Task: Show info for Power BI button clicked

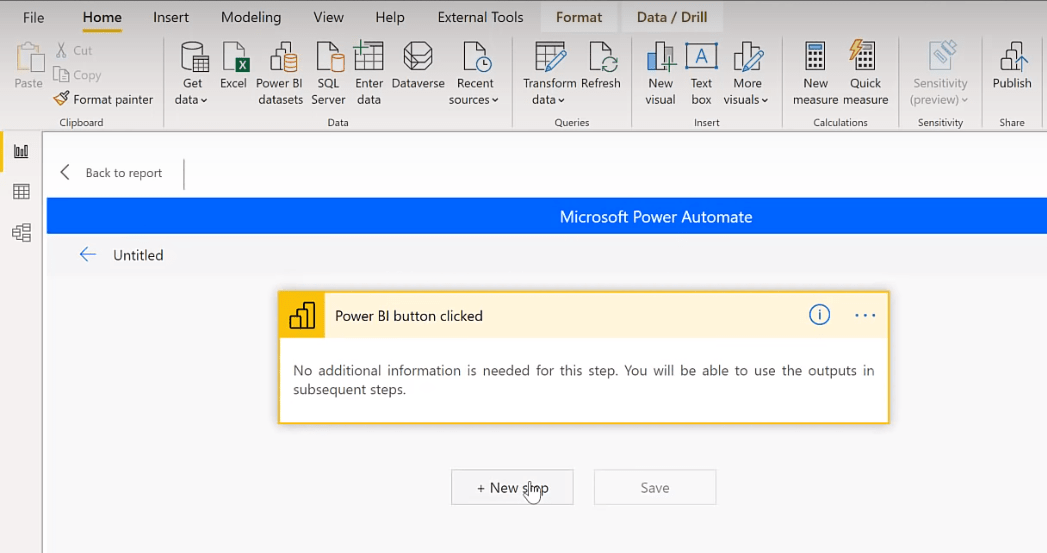Action: (819, 315)
